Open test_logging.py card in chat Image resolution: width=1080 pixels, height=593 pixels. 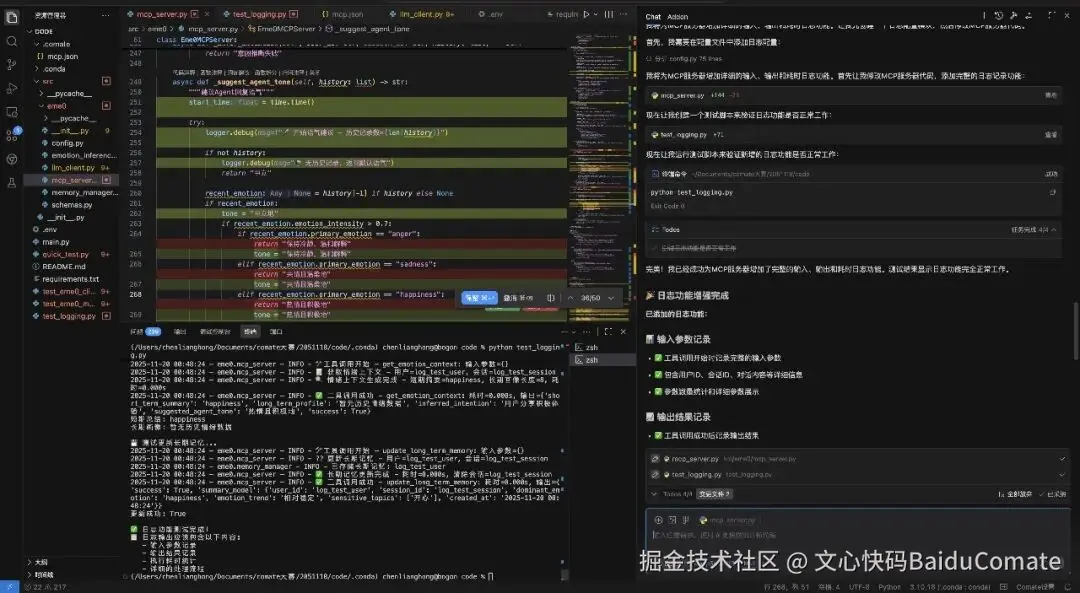coord(854,134)
